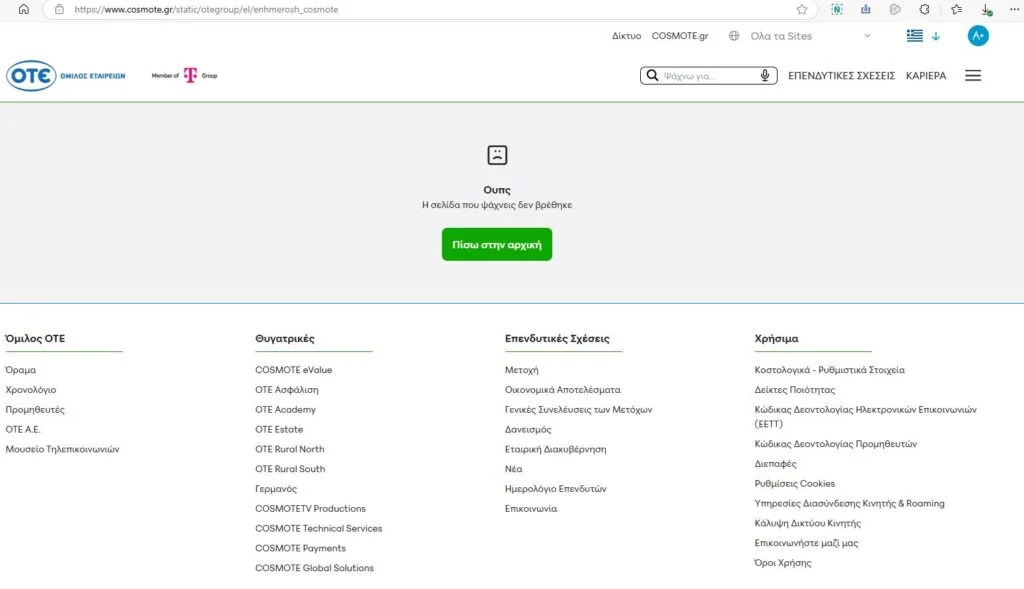This screenshot has height=589, width=1024.
Task: Open the Χρονολόγιο footer link
Action: pyautogui.click(x=31, y=390)
